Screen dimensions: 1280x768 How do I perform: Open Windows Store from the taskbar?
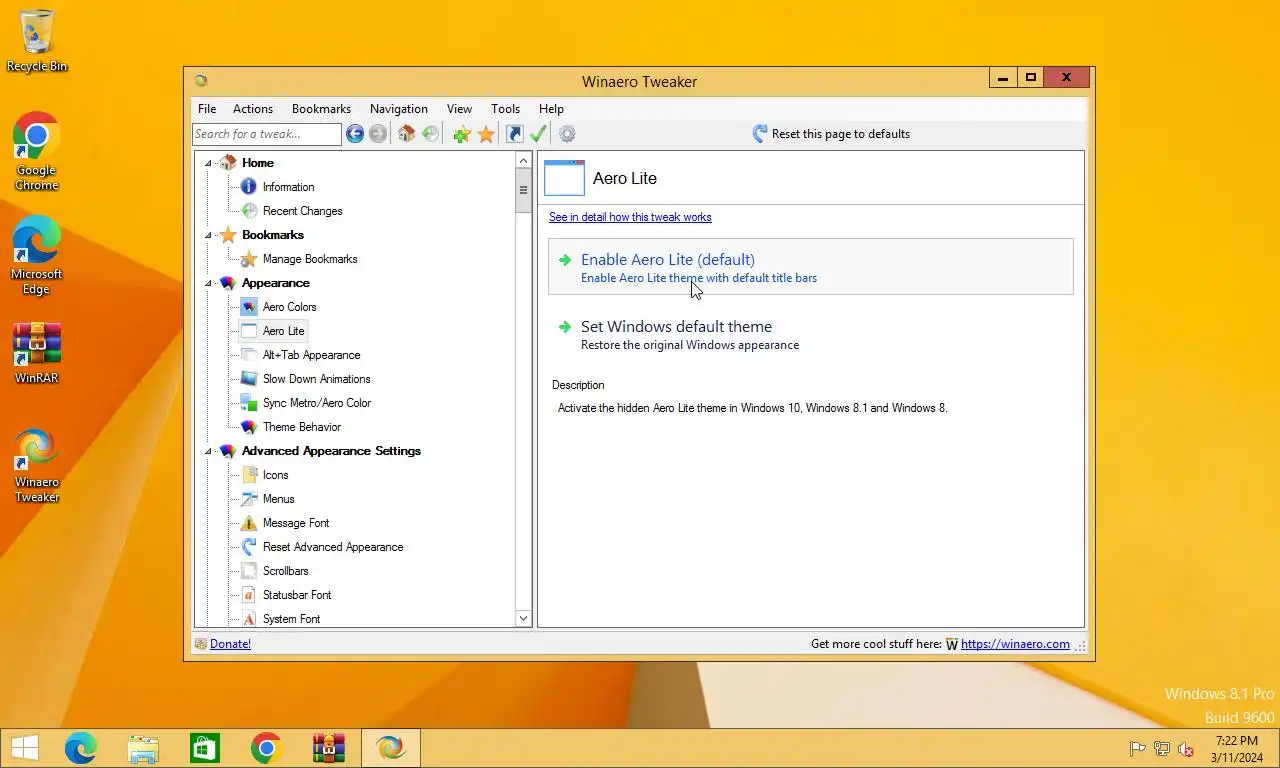[x=205, y=748]
